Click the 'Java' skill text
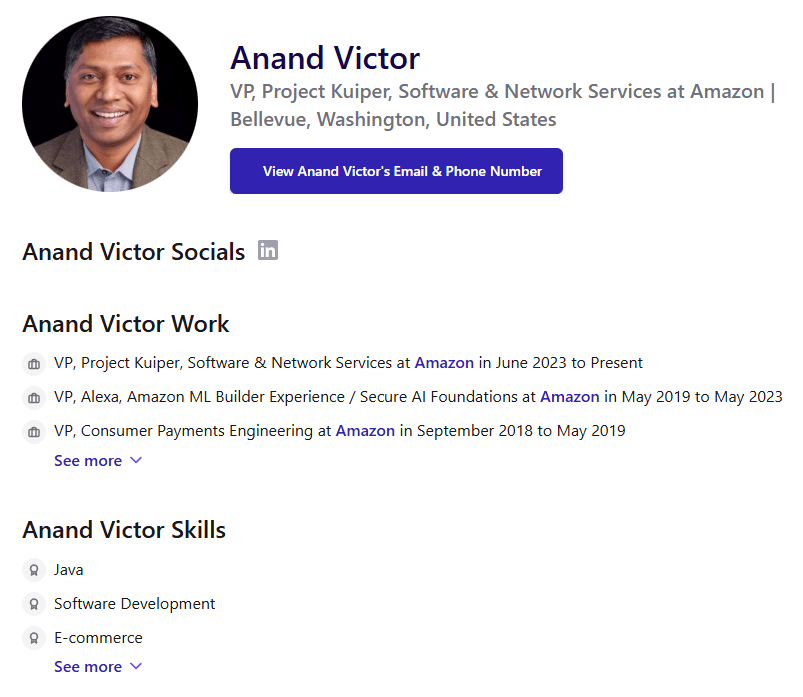Viewport: 803px width, 697px height. (69, 570)
